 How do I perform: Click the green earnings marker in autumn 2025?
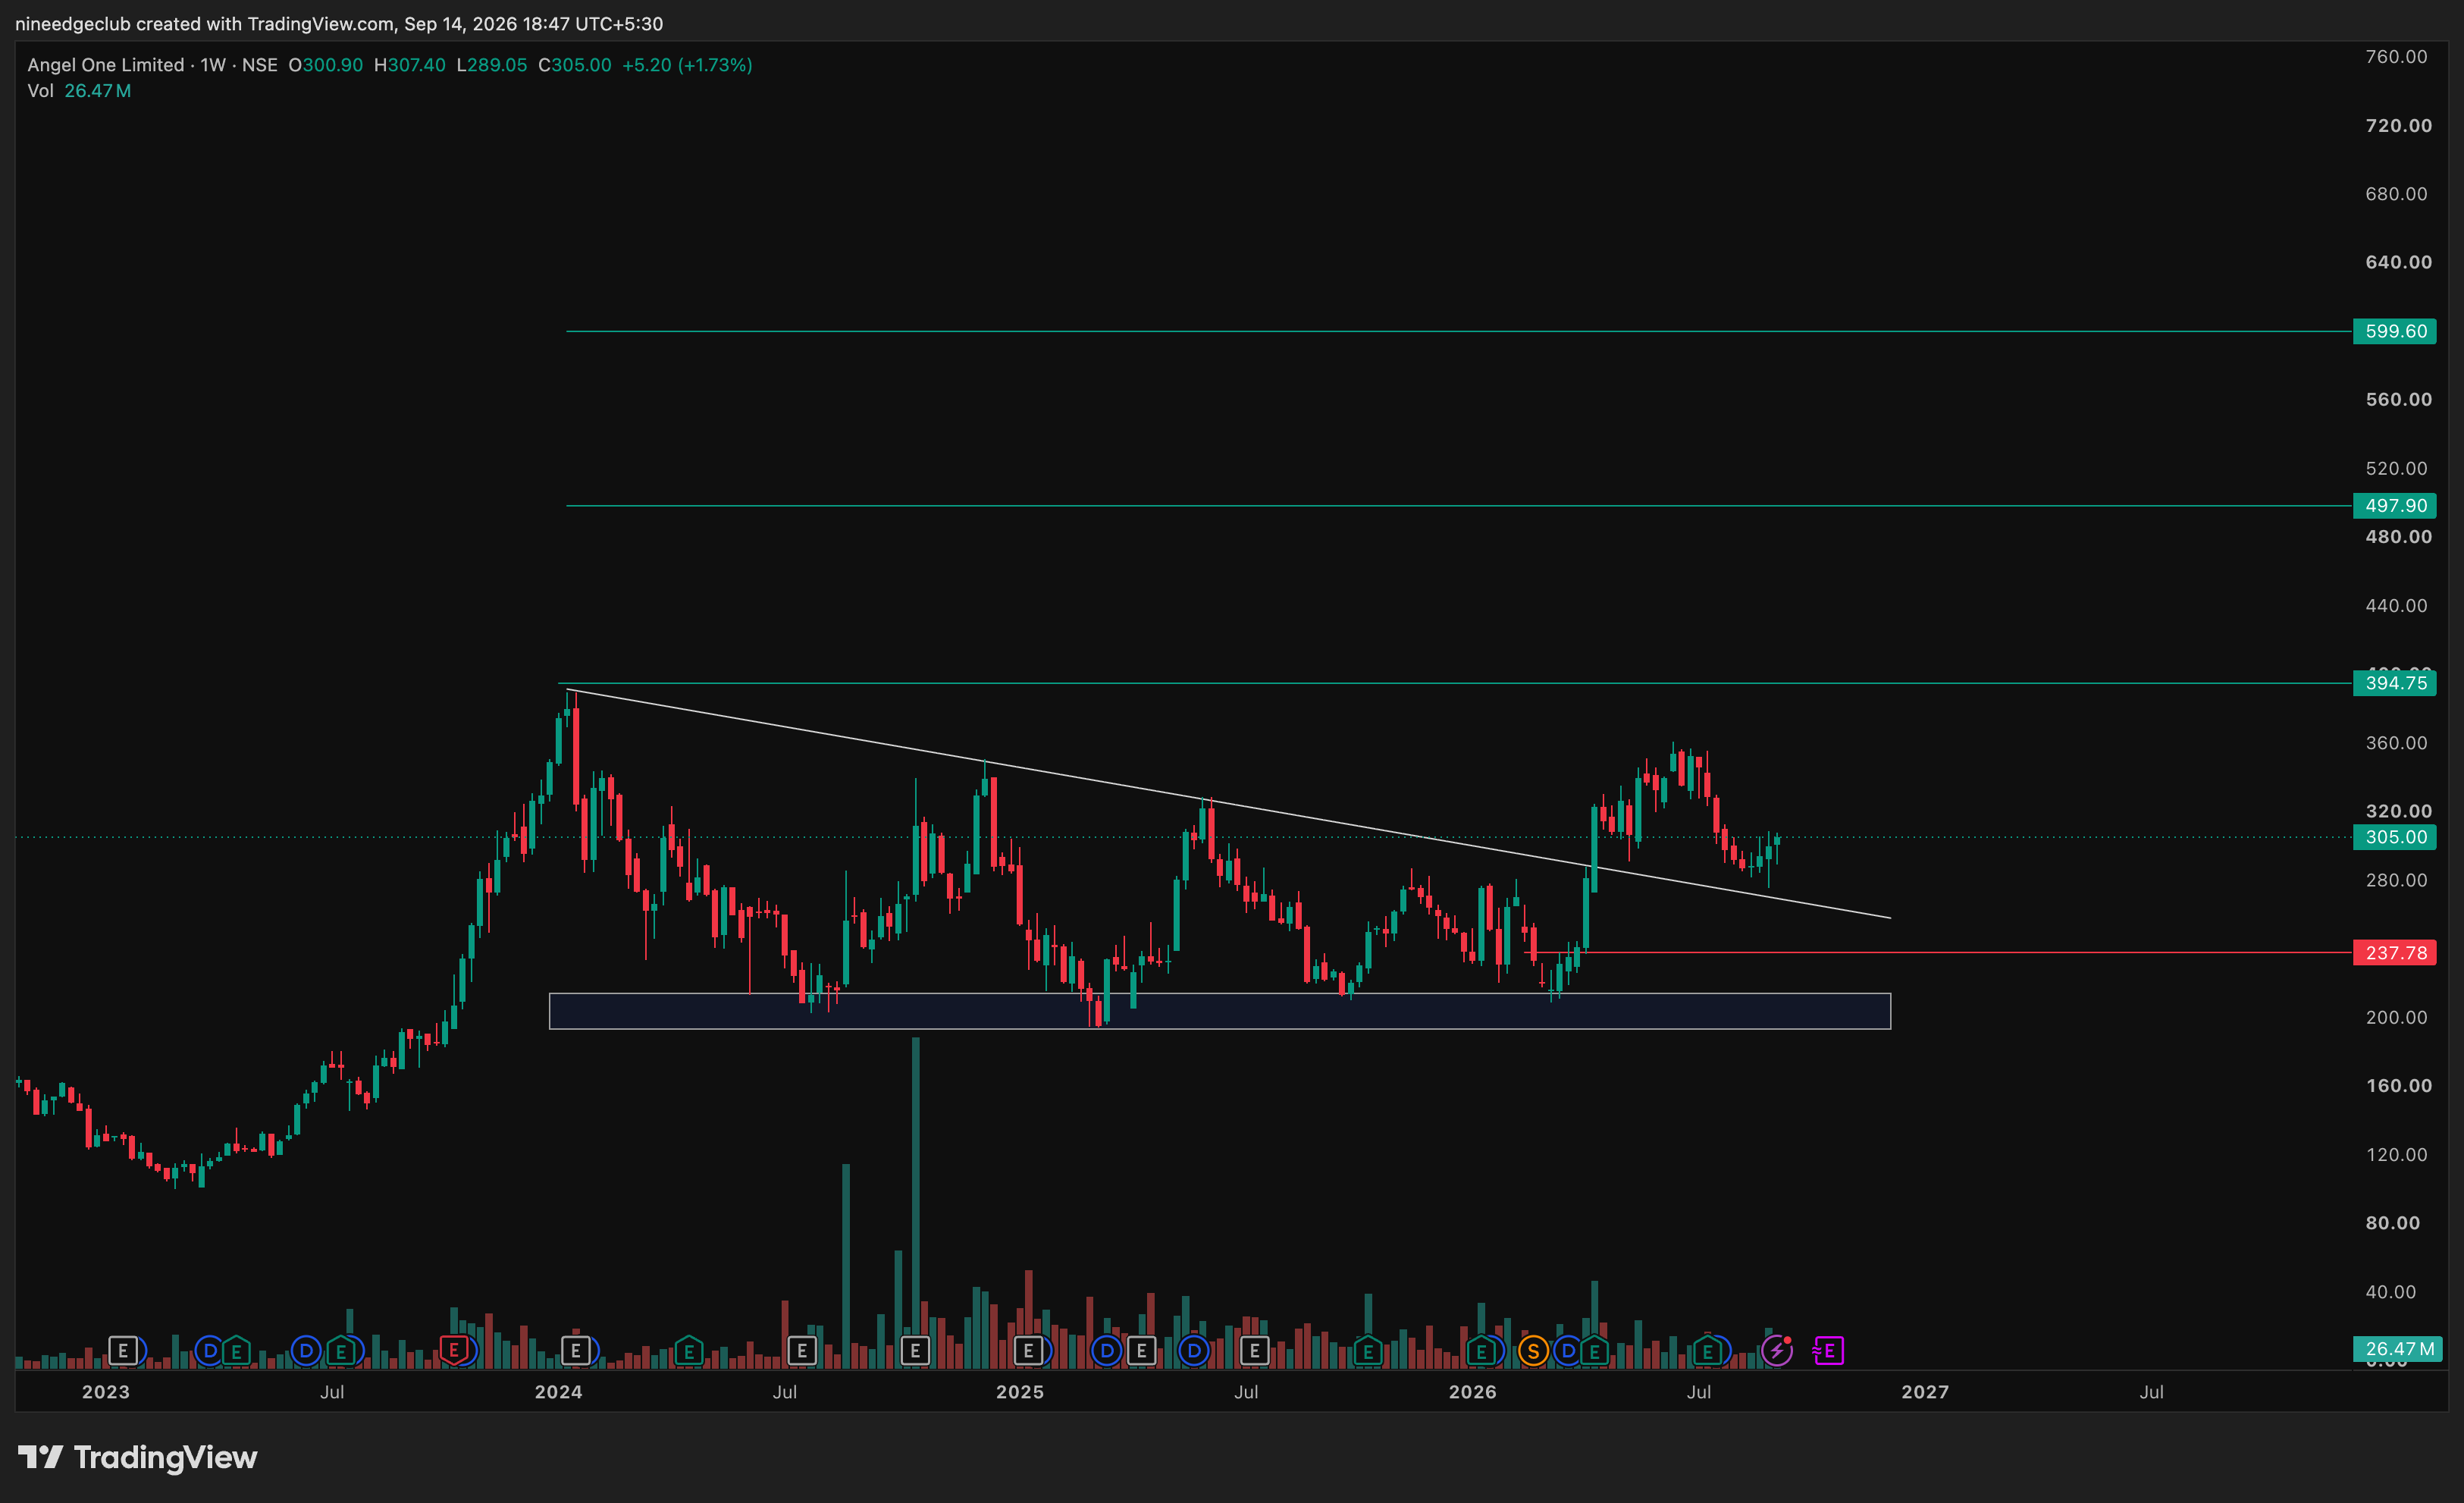pos(1368,1351)
